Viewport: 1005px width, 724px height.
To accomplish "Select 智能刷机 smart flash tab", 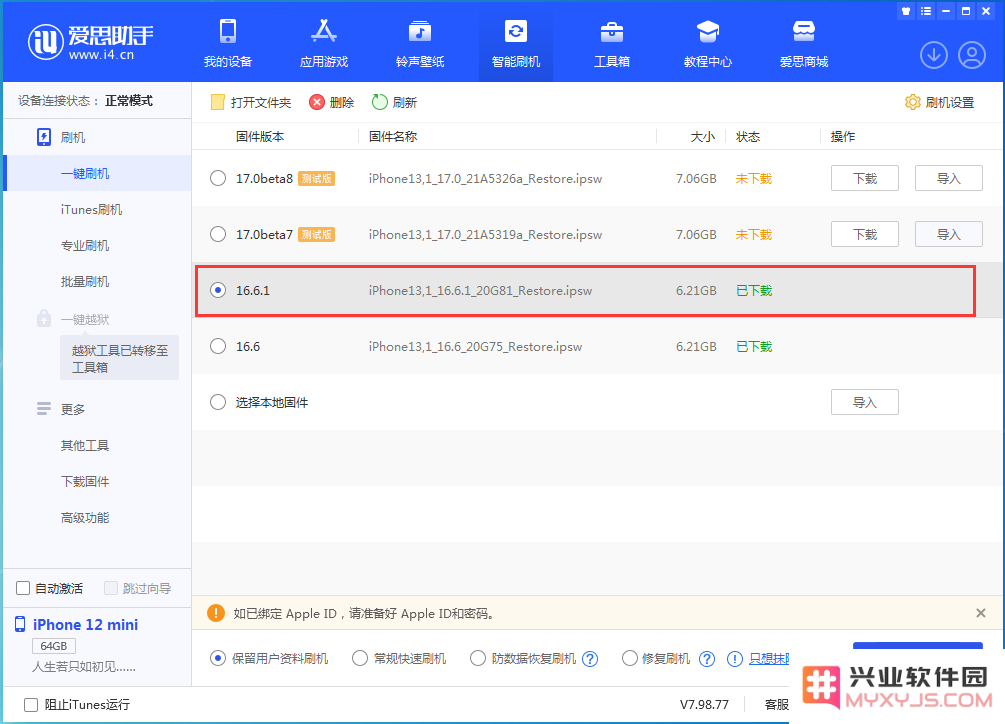I will tap(516, 44).
